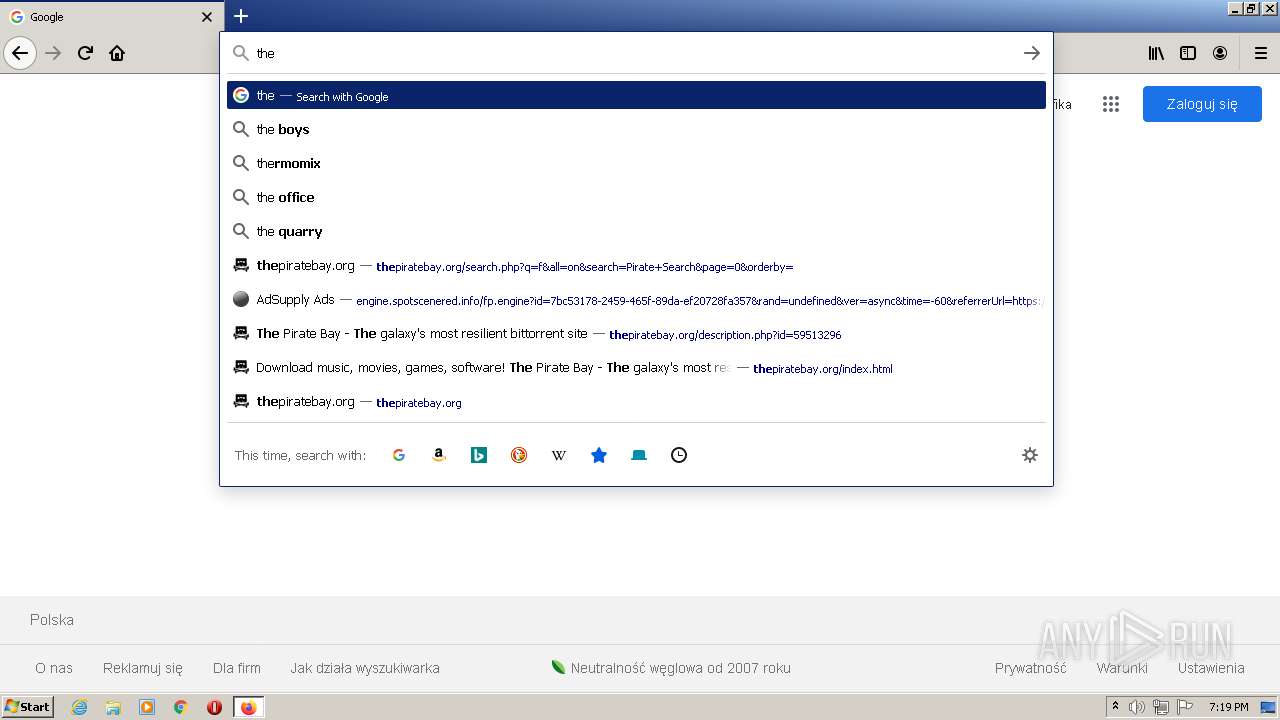1280x720 pixels.
Task: Click the address bar containing 'the'
Action: coord(636,53)
